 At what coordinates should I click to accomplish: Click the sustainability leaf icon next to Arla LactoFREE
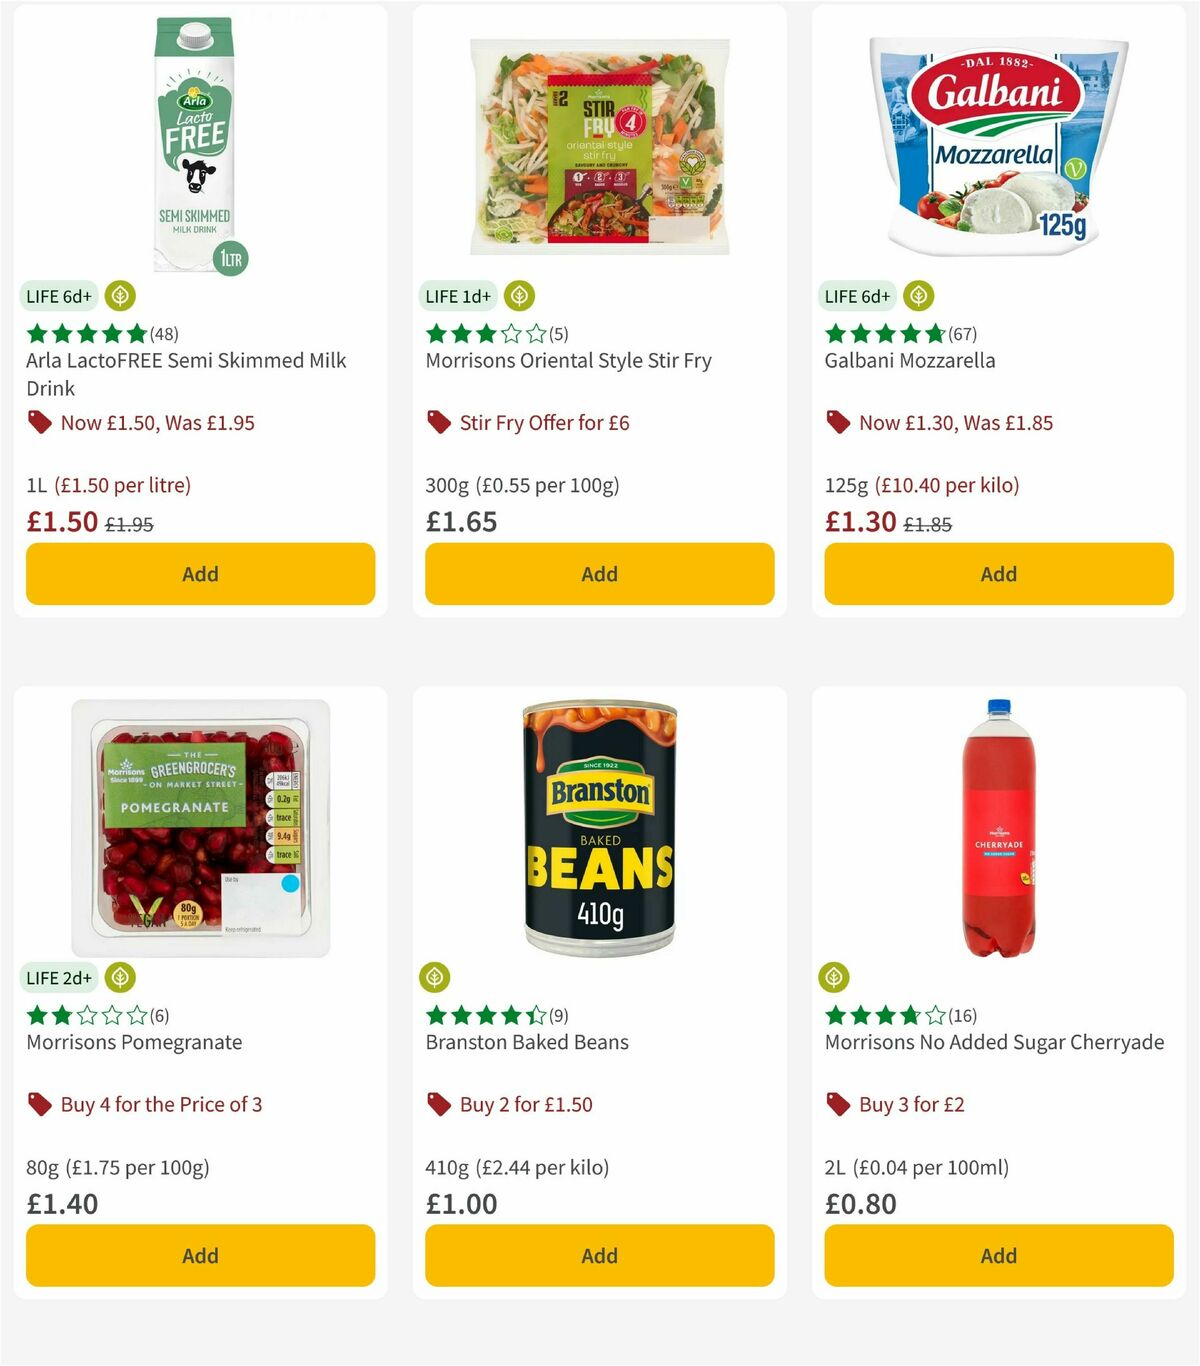120,296
